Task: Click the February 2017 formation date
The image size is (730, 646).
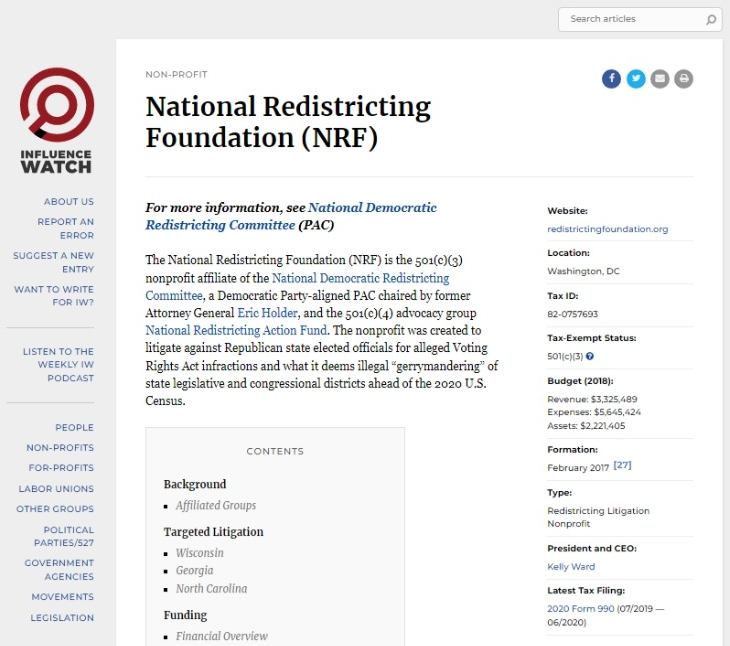Action: click(578, 468)
